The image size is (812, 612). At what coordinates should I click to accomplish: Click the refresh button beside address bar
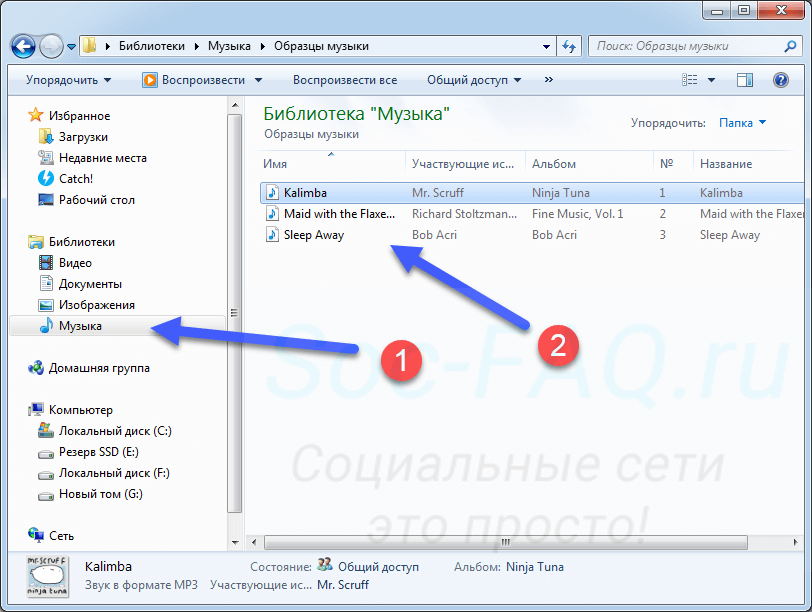(569, 46)
